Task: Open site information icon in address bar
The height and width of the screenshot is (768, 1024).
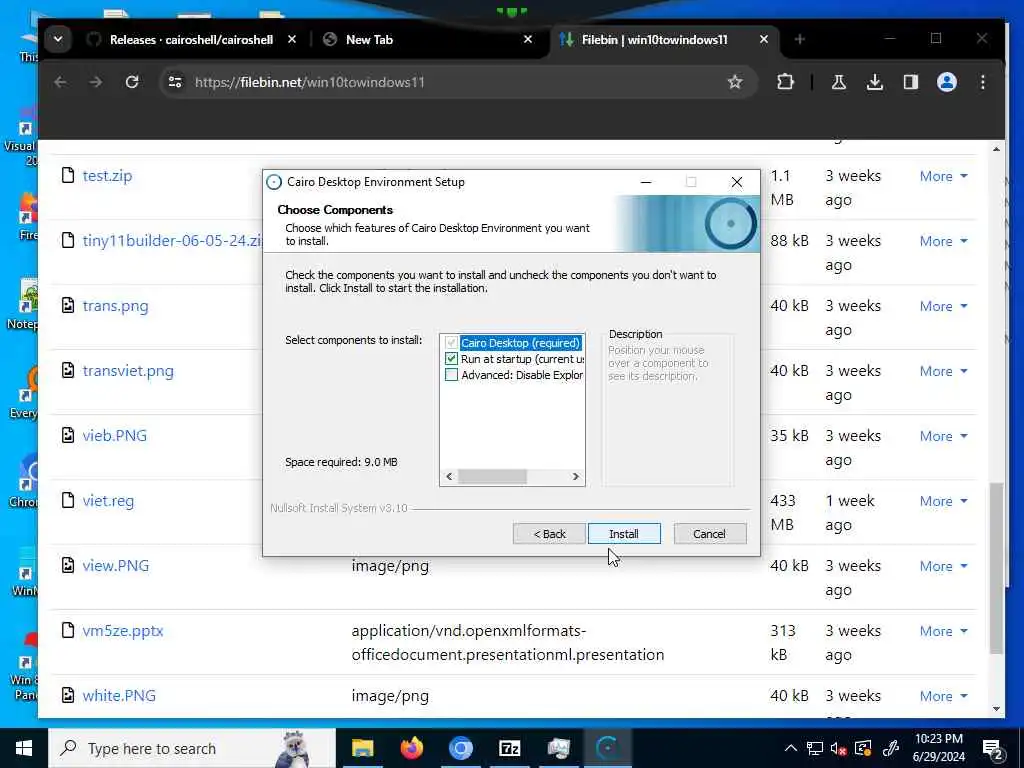Action: [x=175, y=82]
